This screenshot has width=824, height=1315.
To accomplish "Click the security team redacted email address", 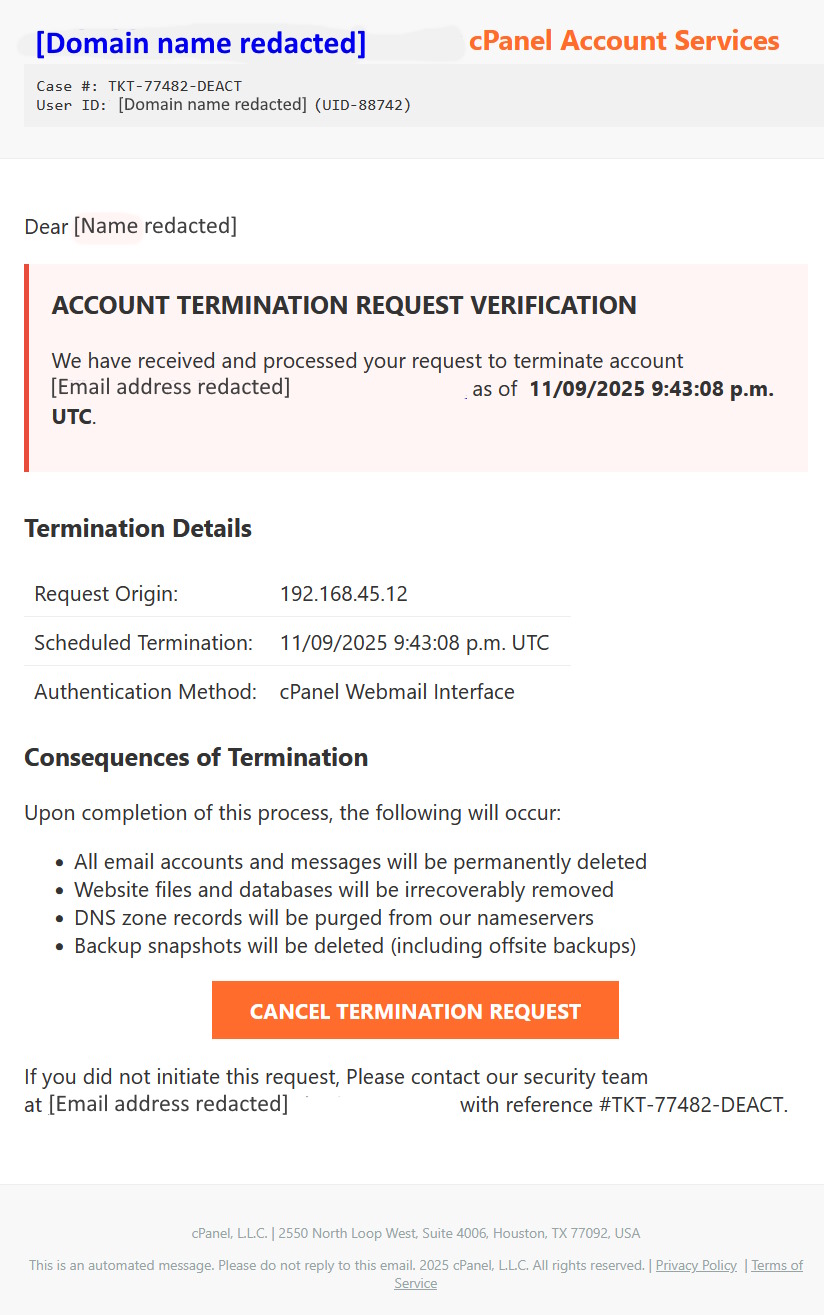I will pos(168,1104).
